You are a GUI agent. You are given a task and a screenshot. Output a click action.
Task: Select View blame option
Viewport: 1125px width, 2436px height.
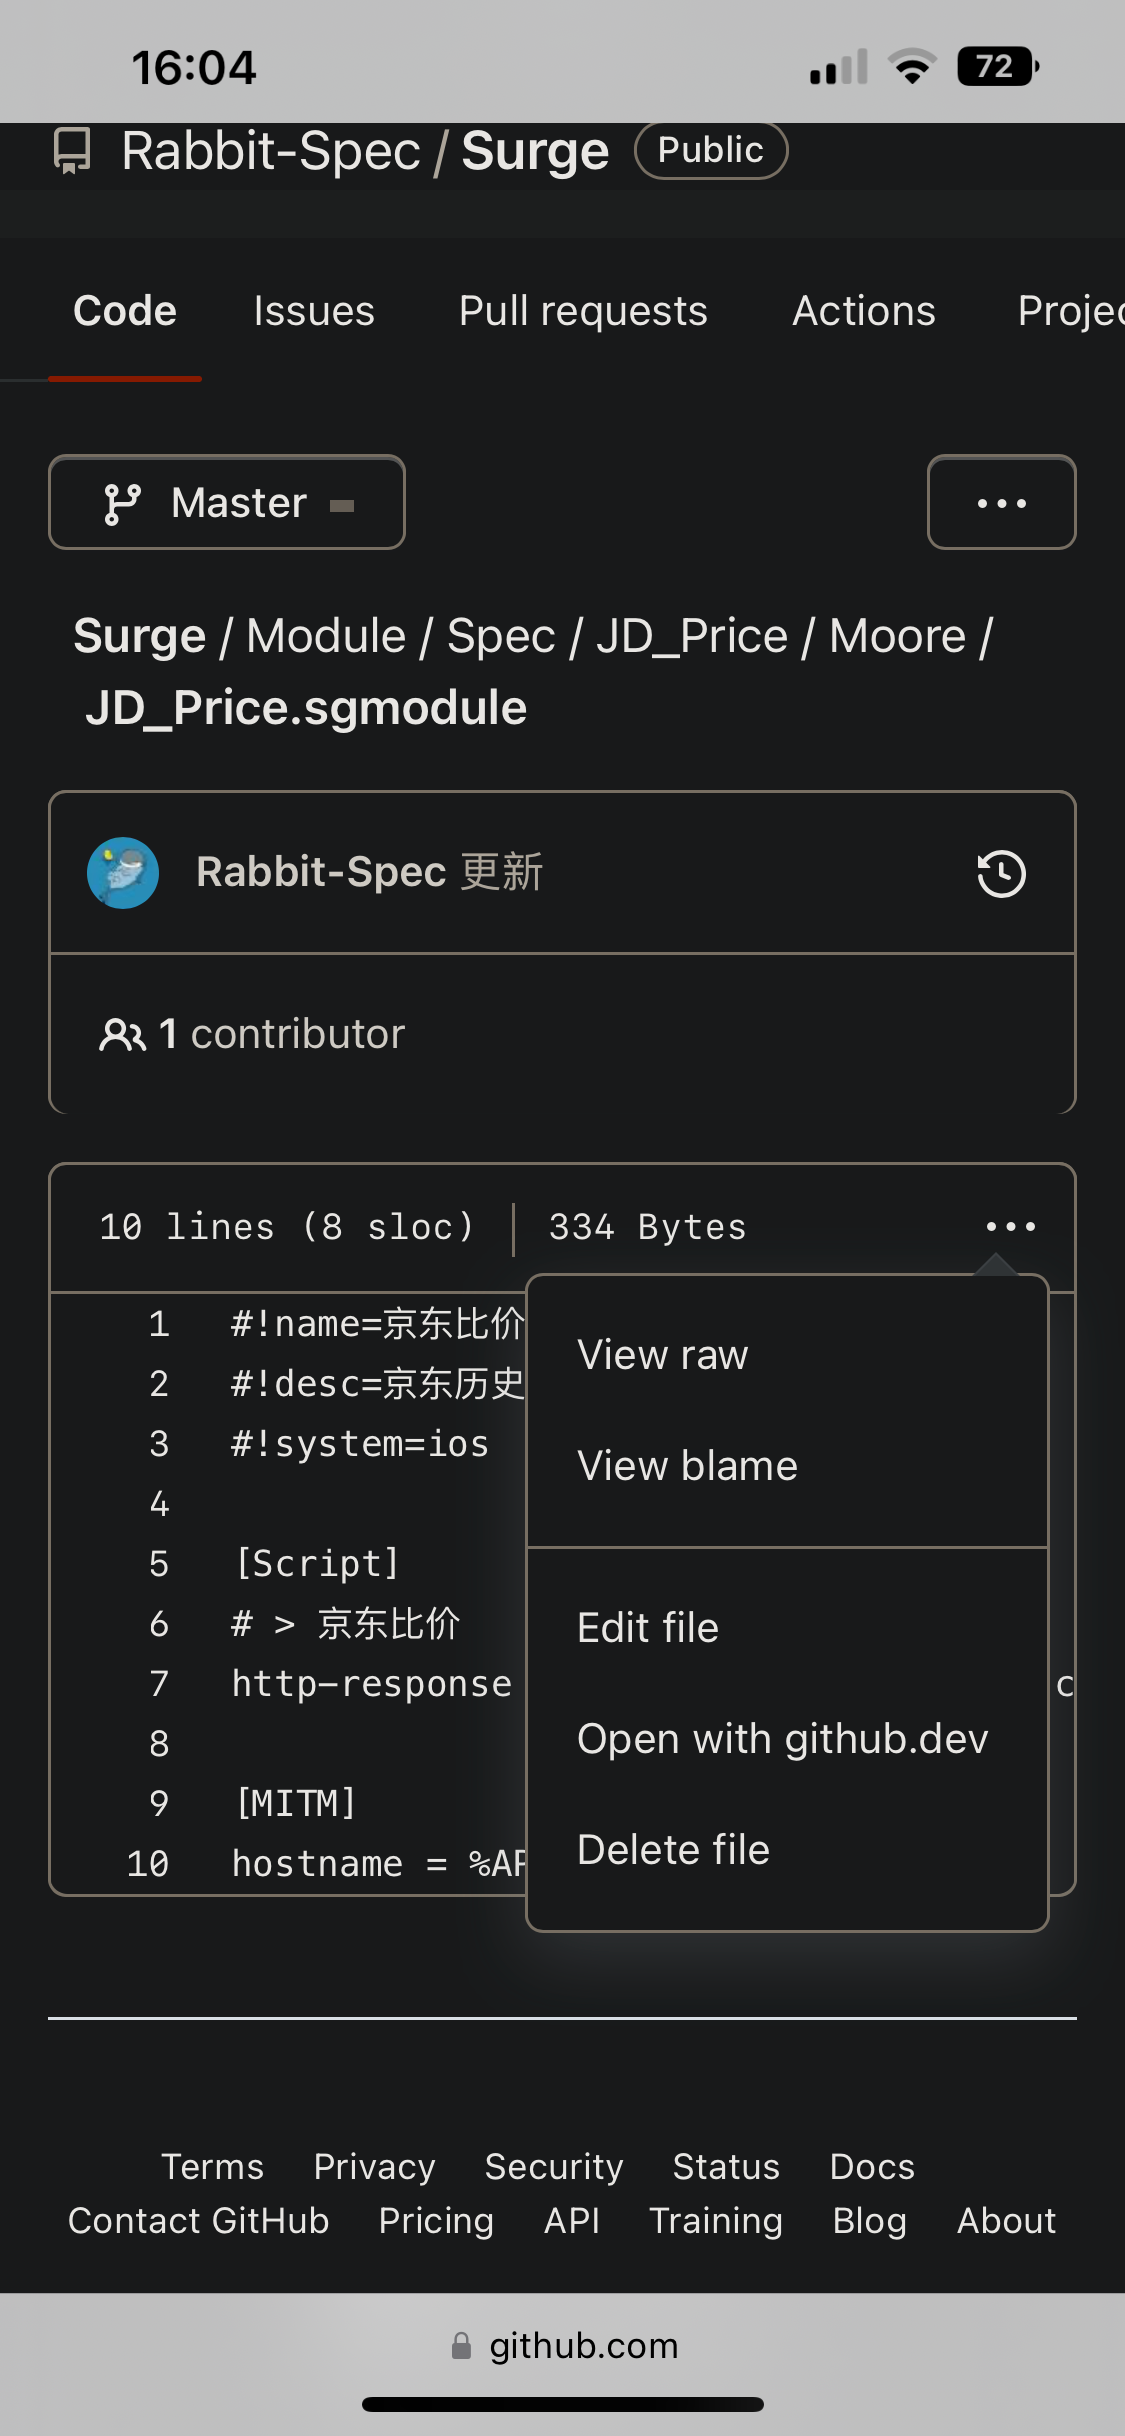687,1466
